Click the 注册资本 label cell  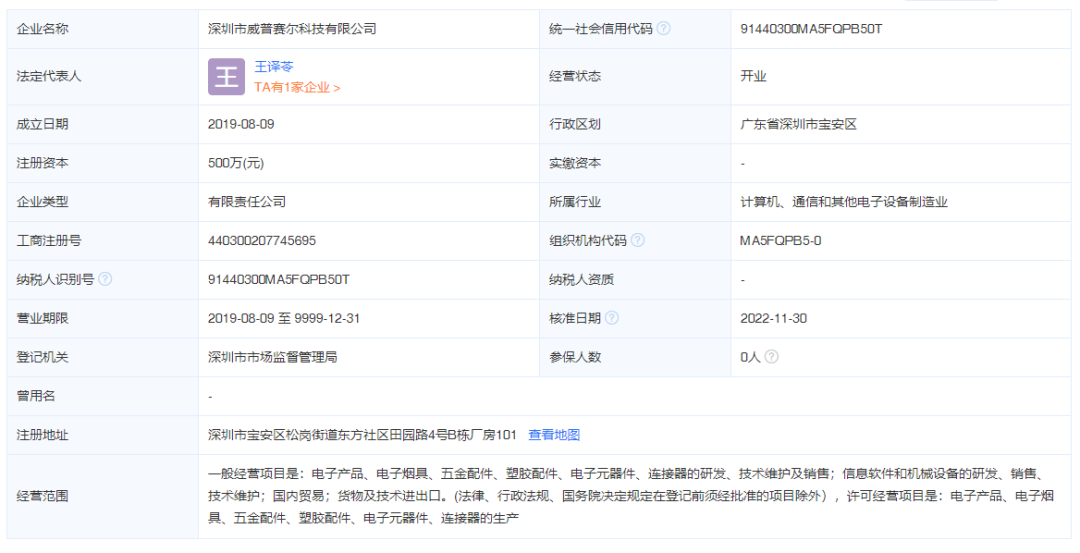(x=103, y=163)
